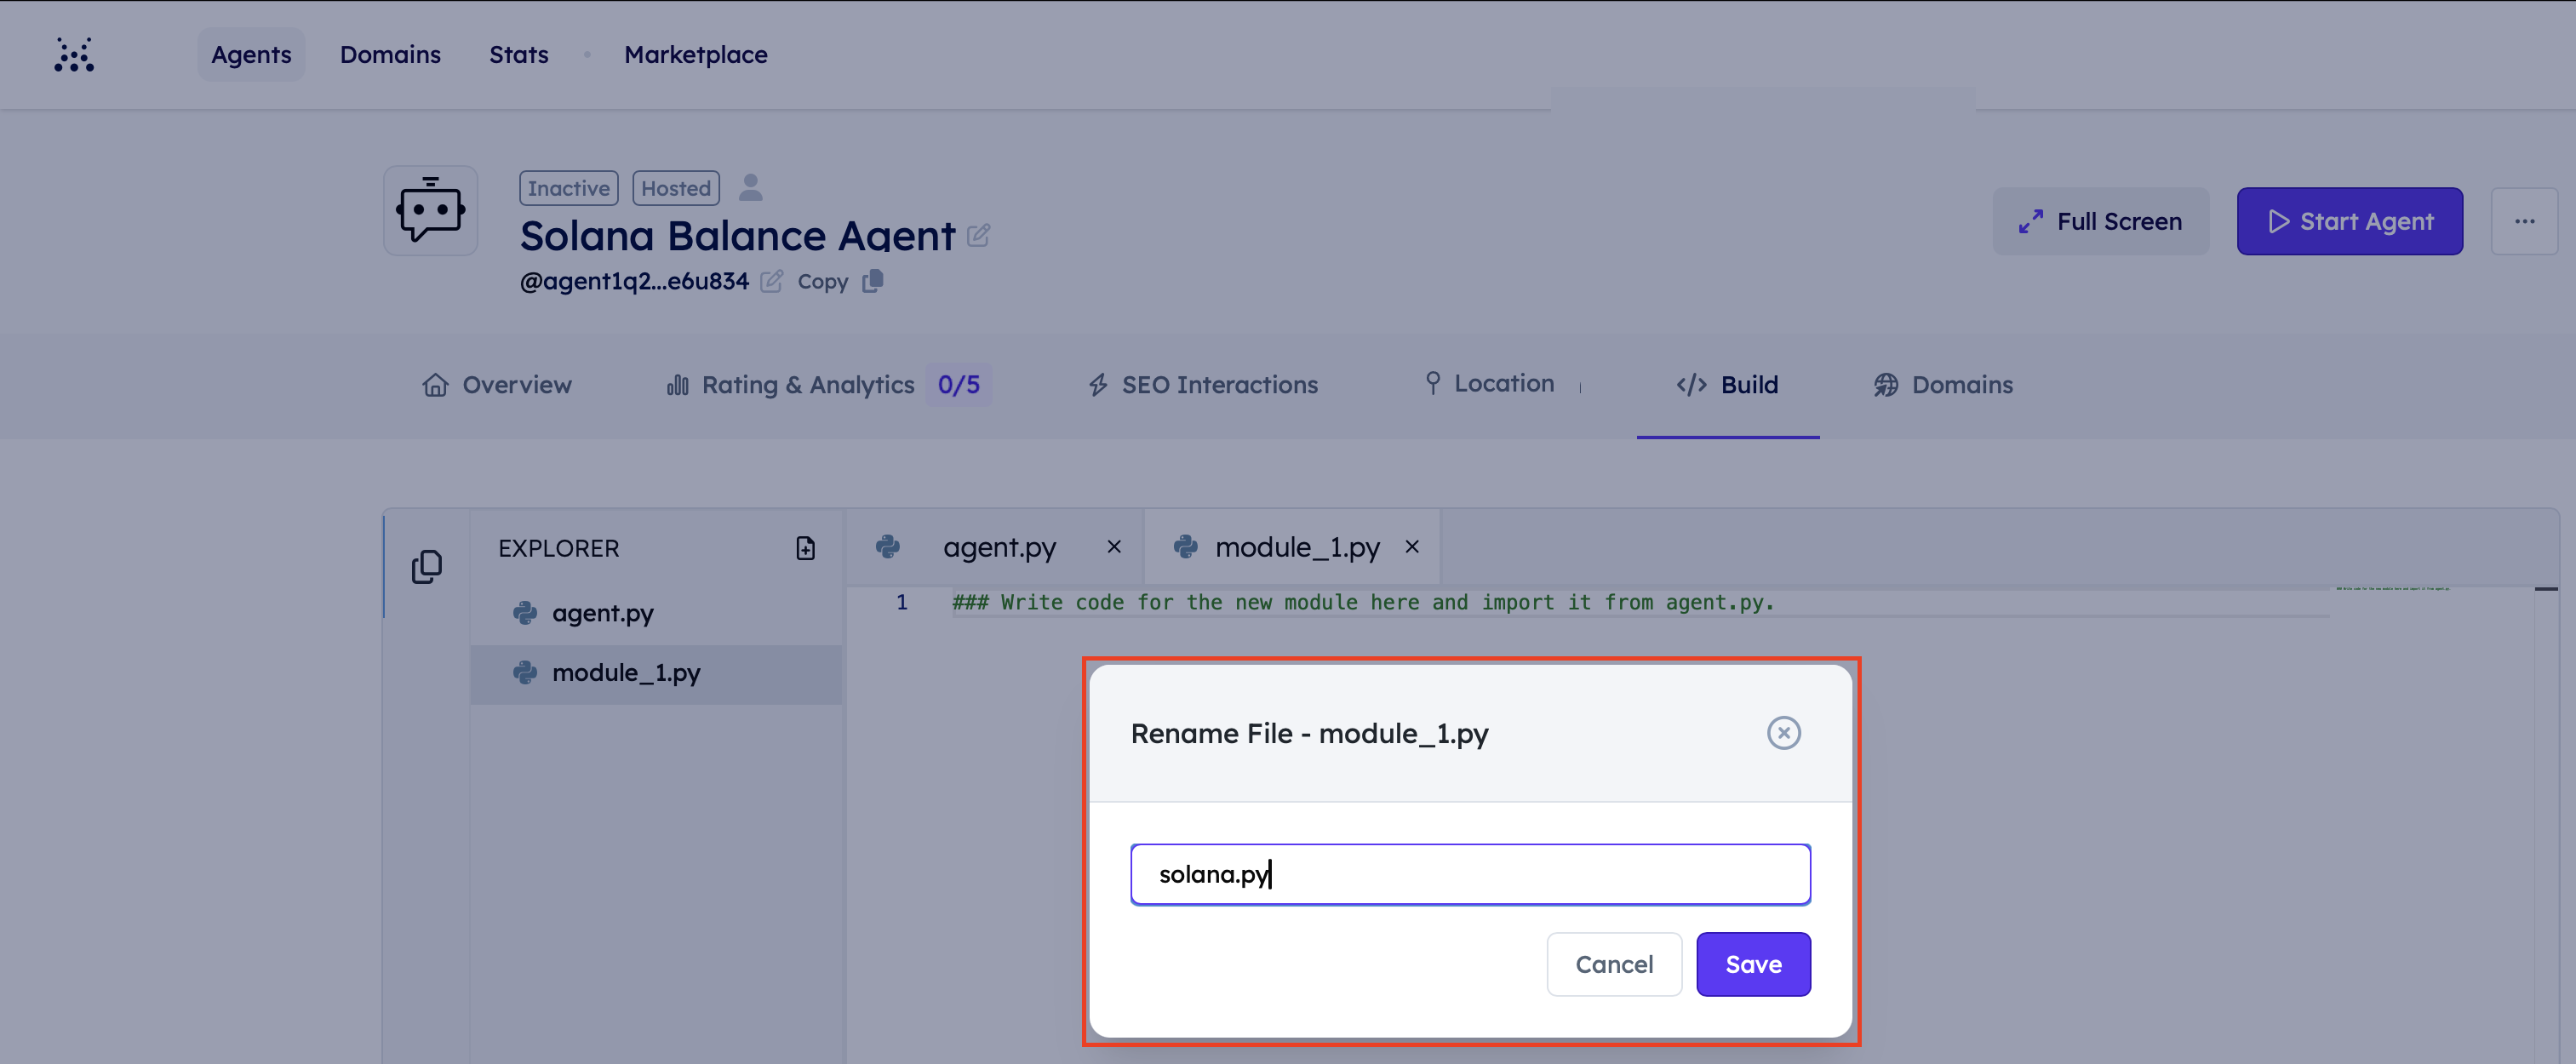The width and height of the screenshot is (2576, 1064).
Task: Close the rename dialog with X icon
Action: (x=1783, y=733)
